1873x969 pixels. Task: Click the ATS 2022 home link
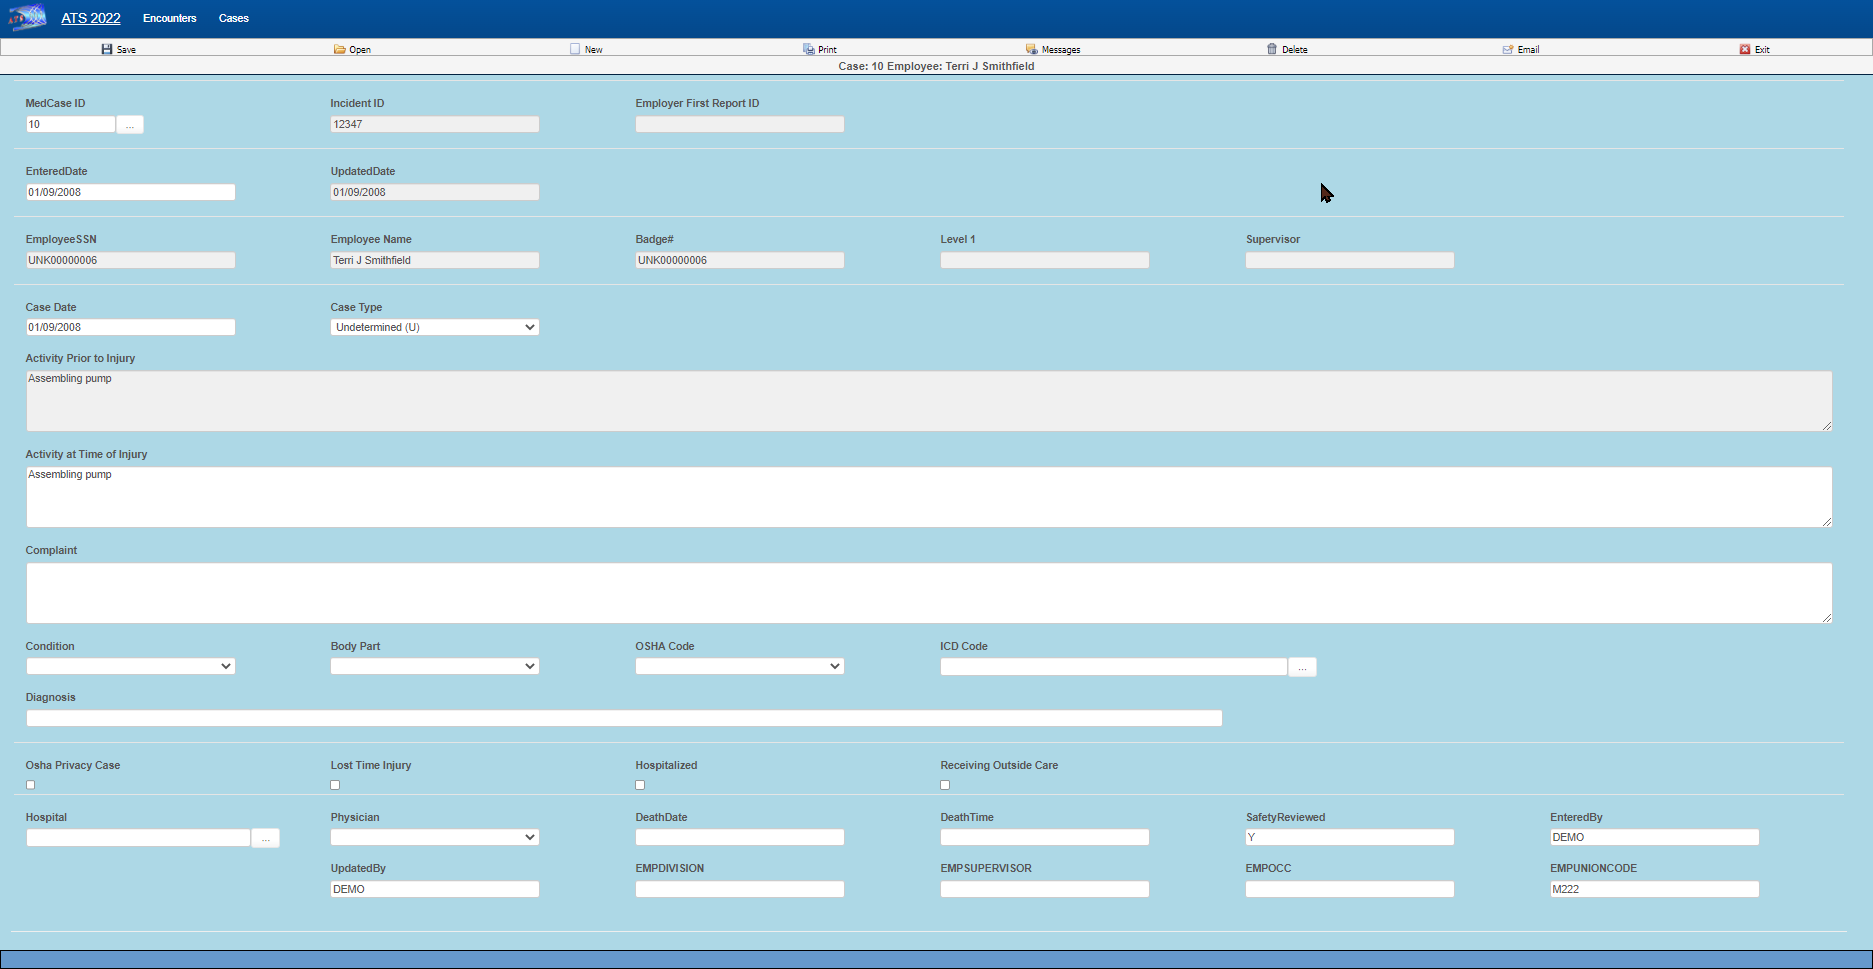click(91, 18)
